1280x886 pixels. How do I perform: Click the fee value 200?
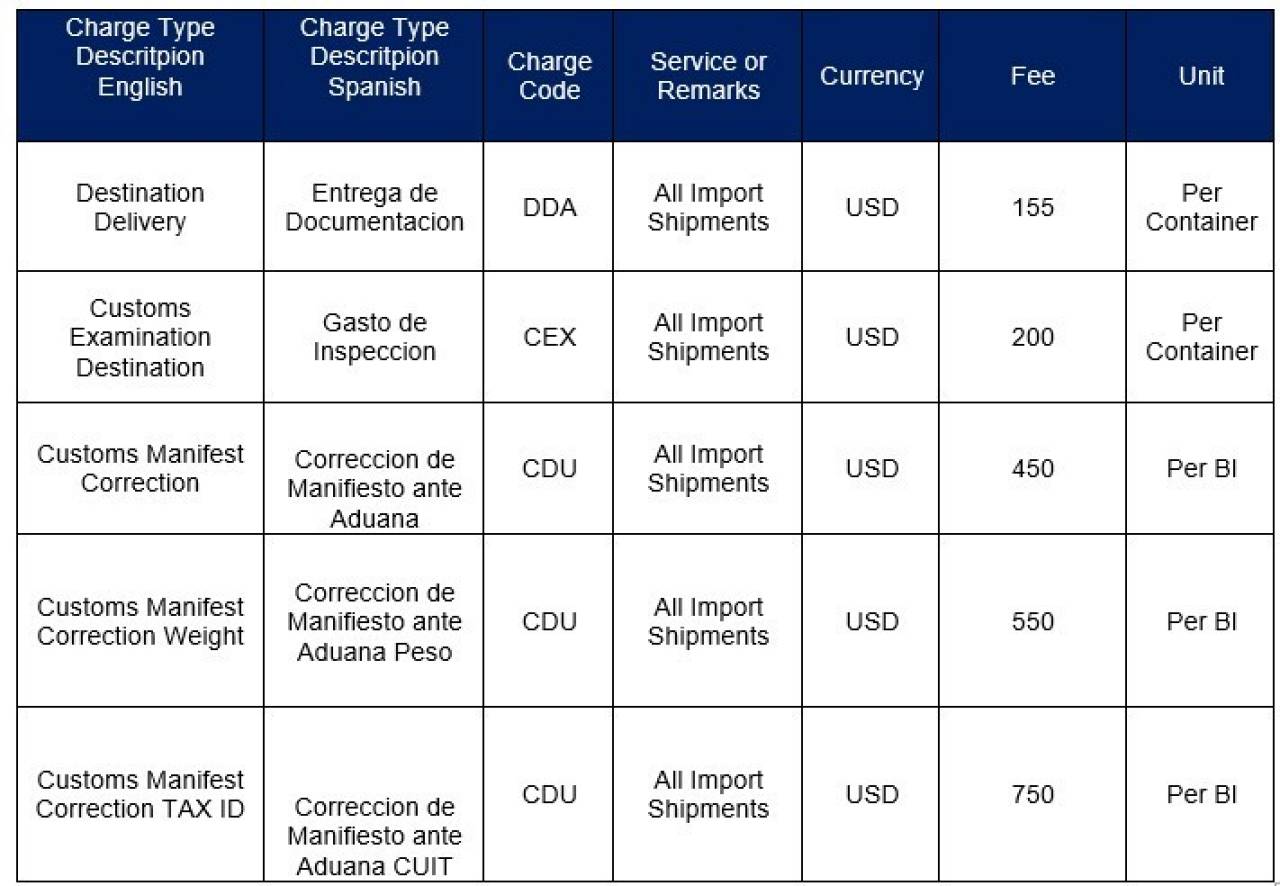1032,337
